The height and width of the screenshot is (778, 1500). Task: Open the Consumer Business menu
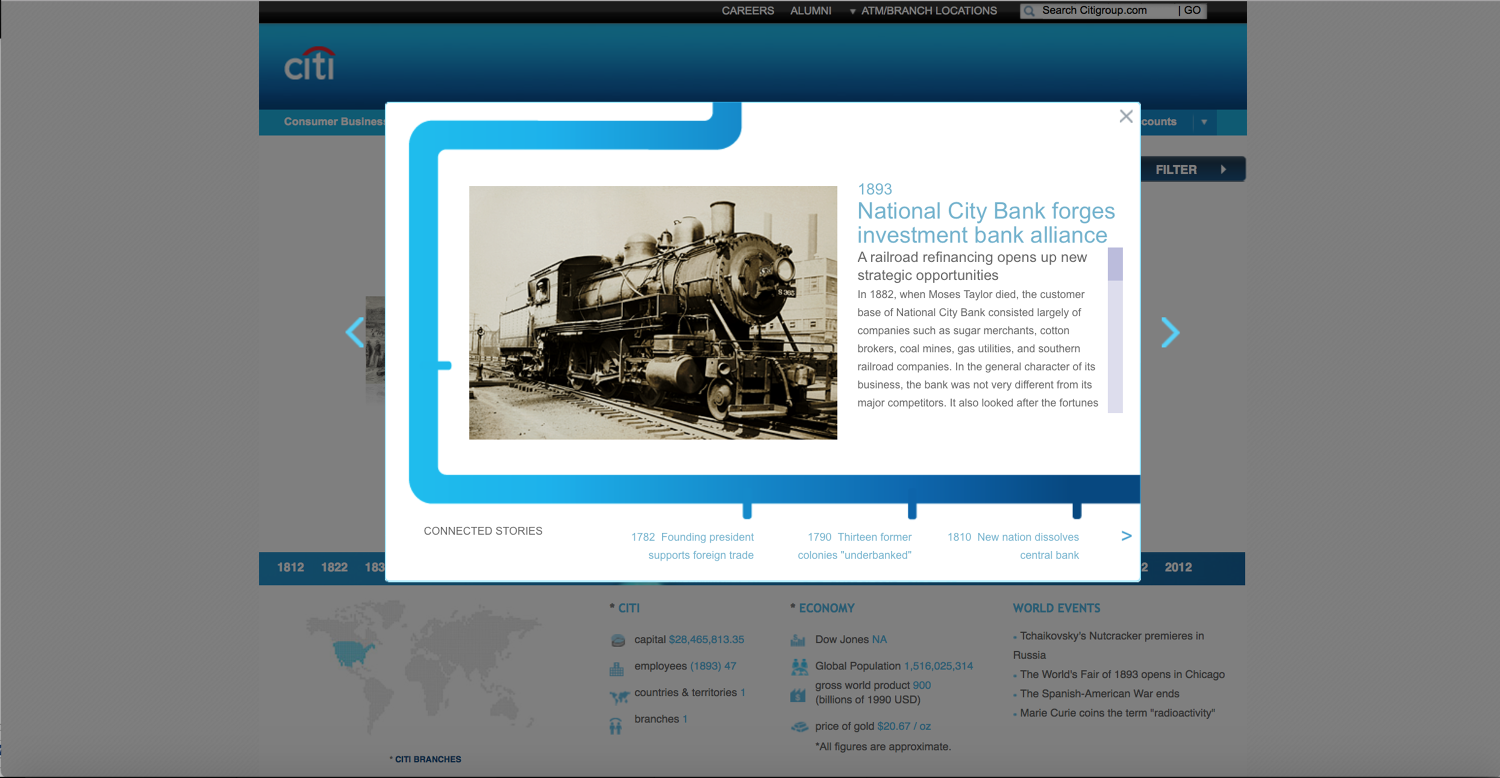click(x=335, y=122)
